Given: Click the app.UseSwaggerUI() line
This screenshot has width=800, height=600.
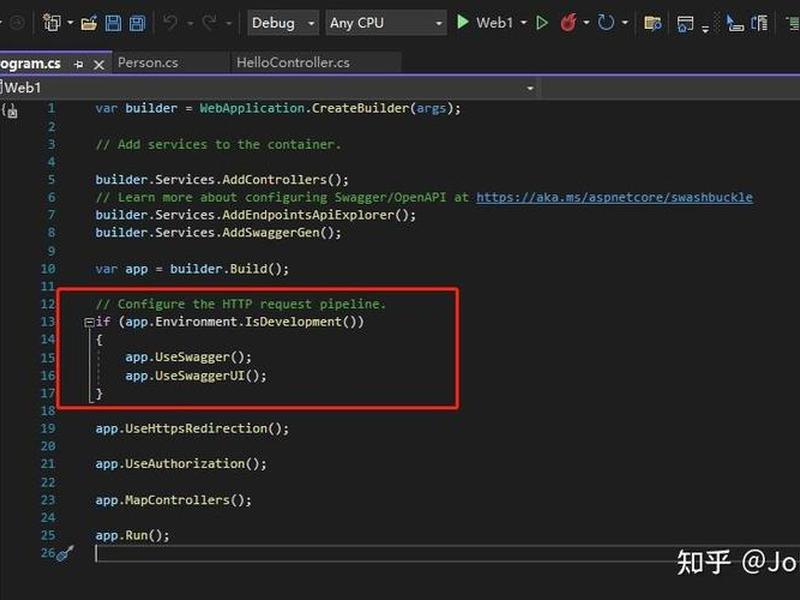Looking at the screenshot, I should [x=196, y=376].
